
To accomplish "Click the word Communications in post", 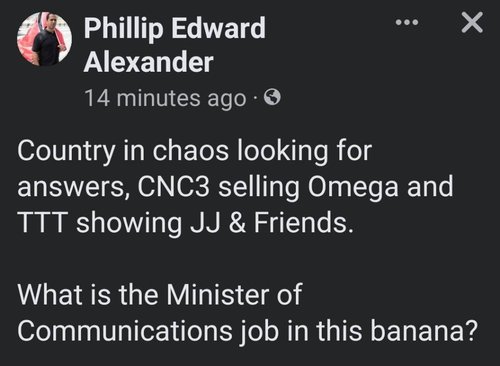I will (124, 331).
